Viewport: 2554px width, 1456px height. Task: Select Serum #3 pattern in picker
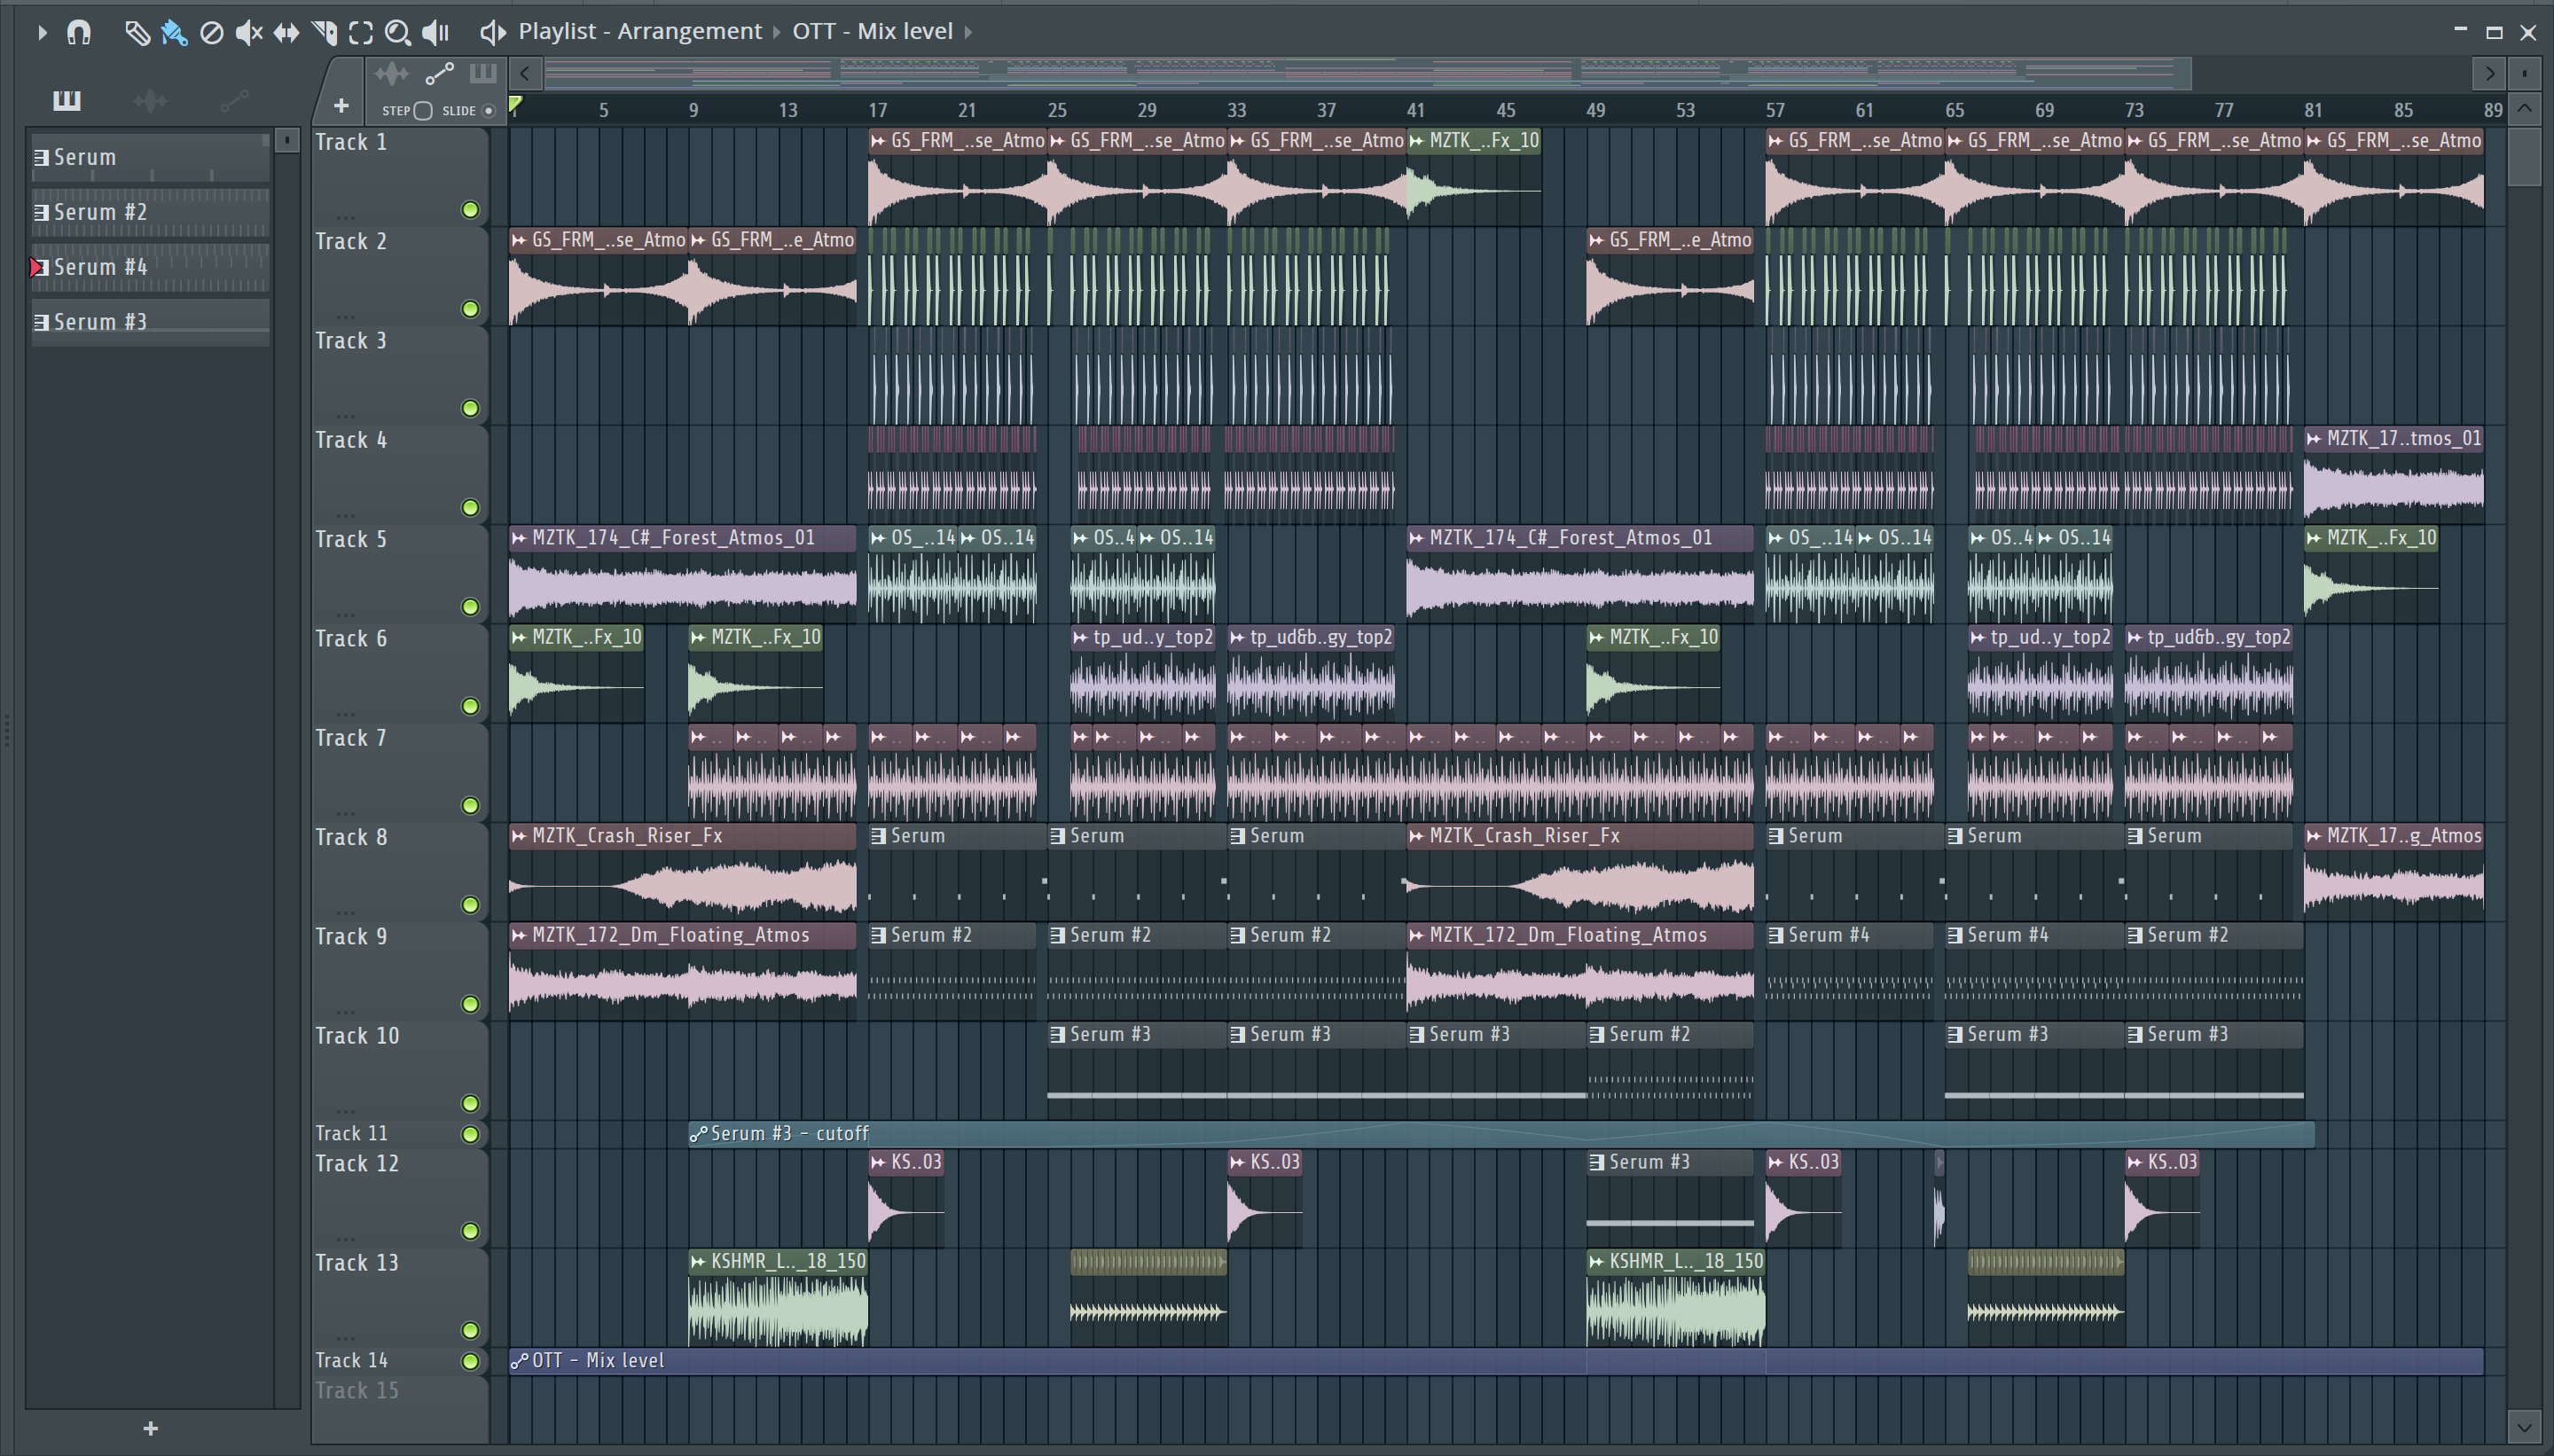(150, 322)
